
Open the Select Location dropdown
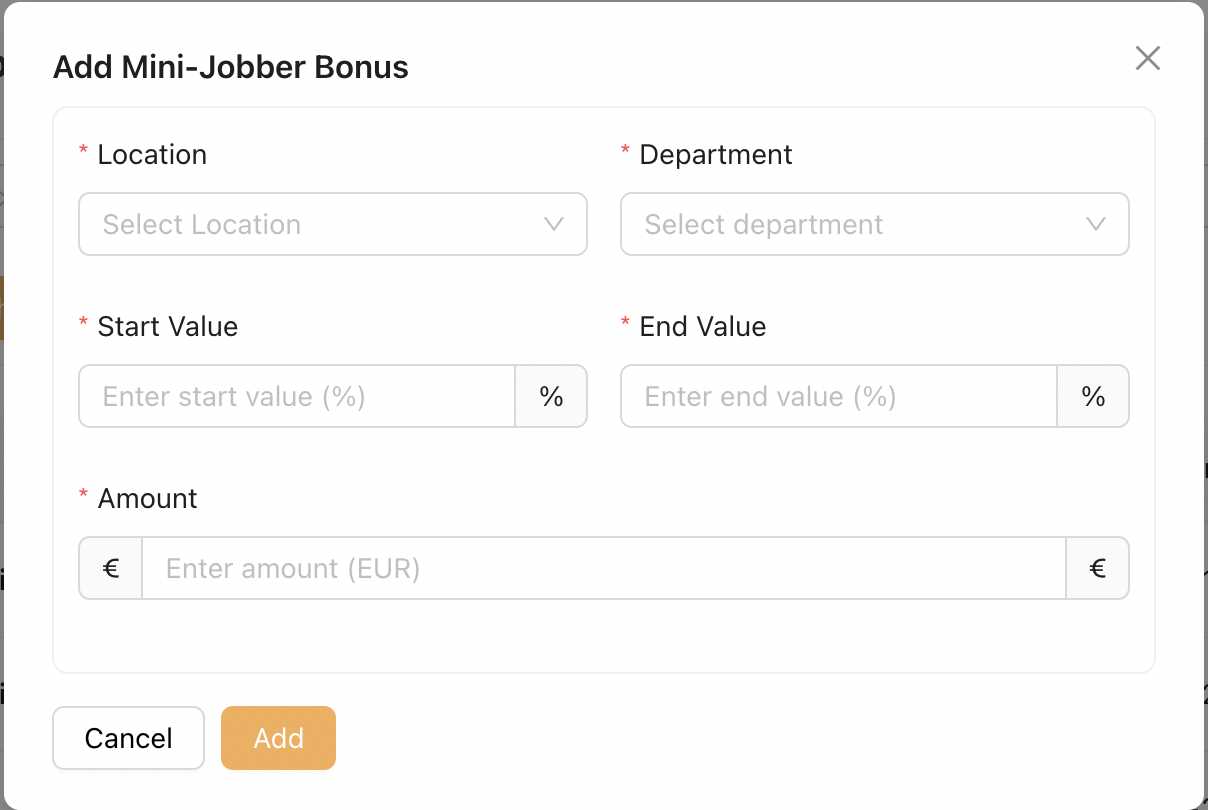click(x=320, y=224)
